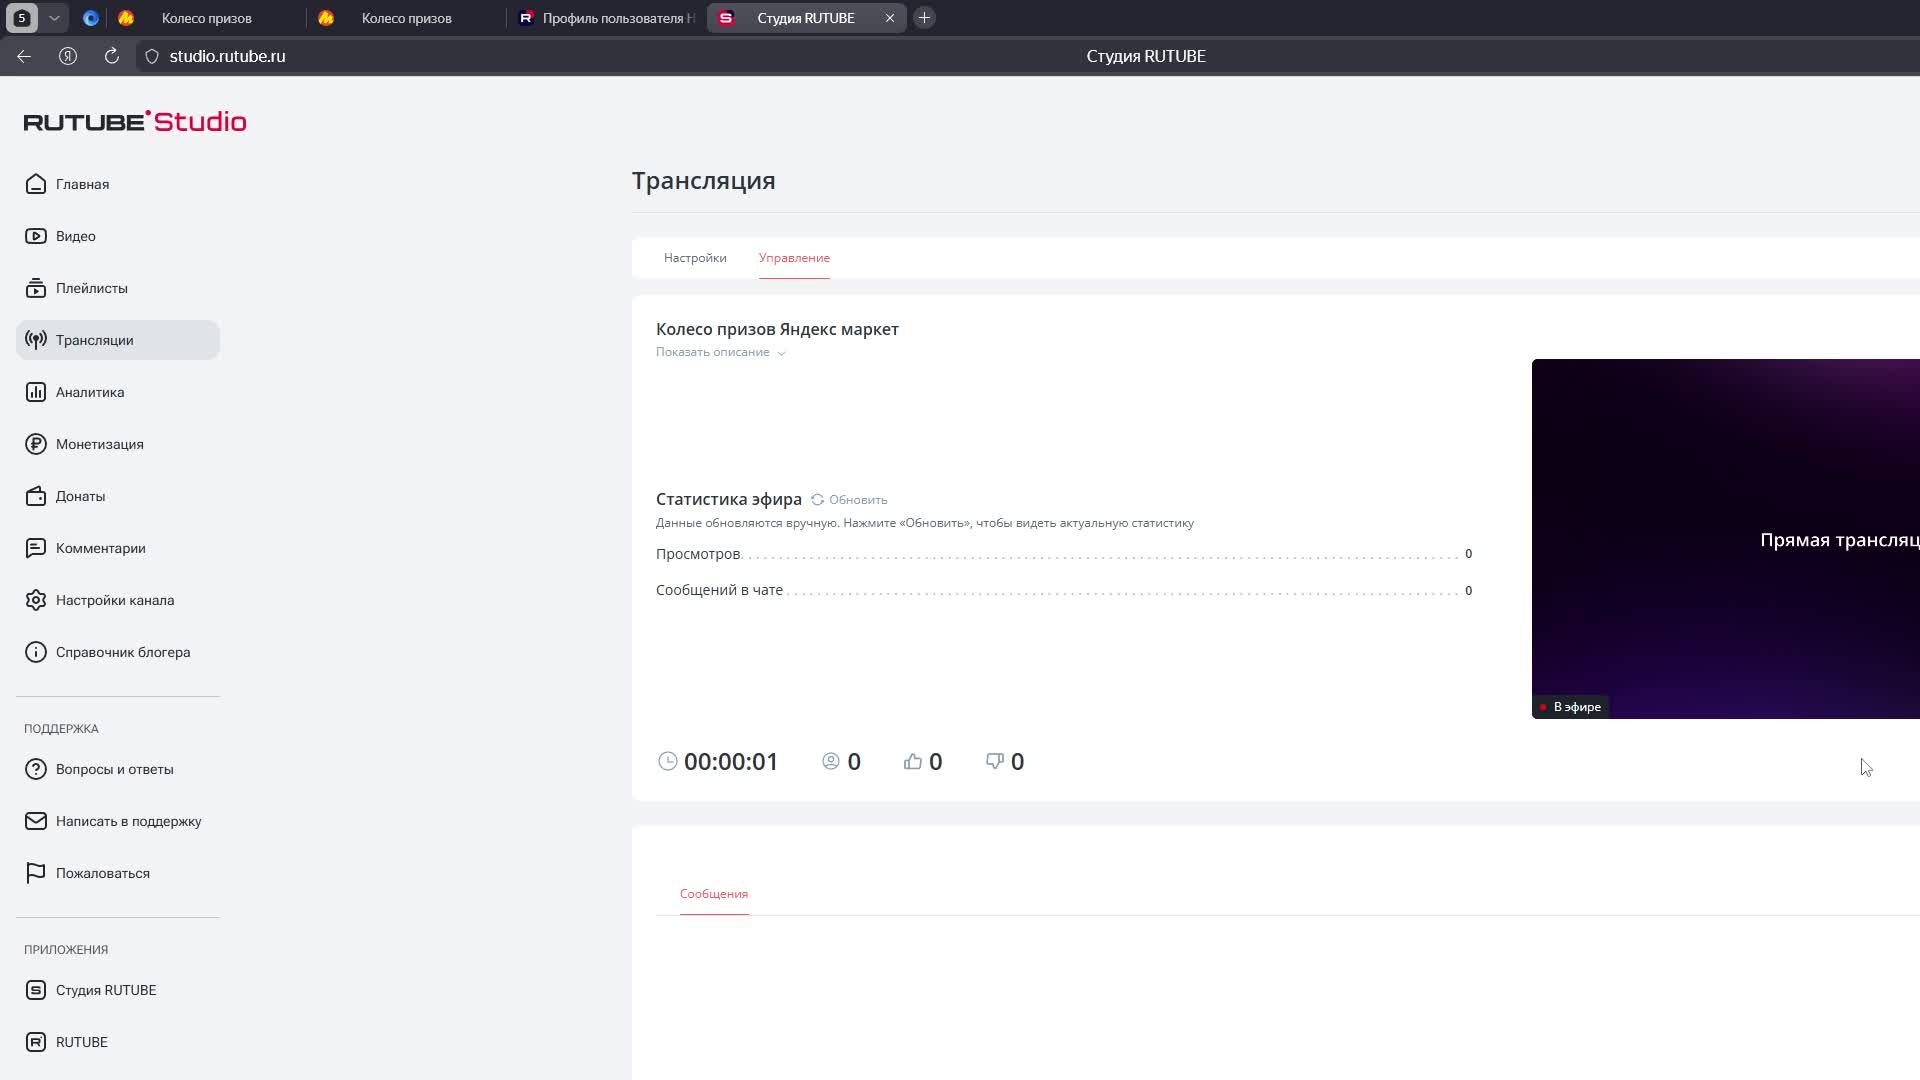Click the live stream preview thumbnail

pos(1725,538)
